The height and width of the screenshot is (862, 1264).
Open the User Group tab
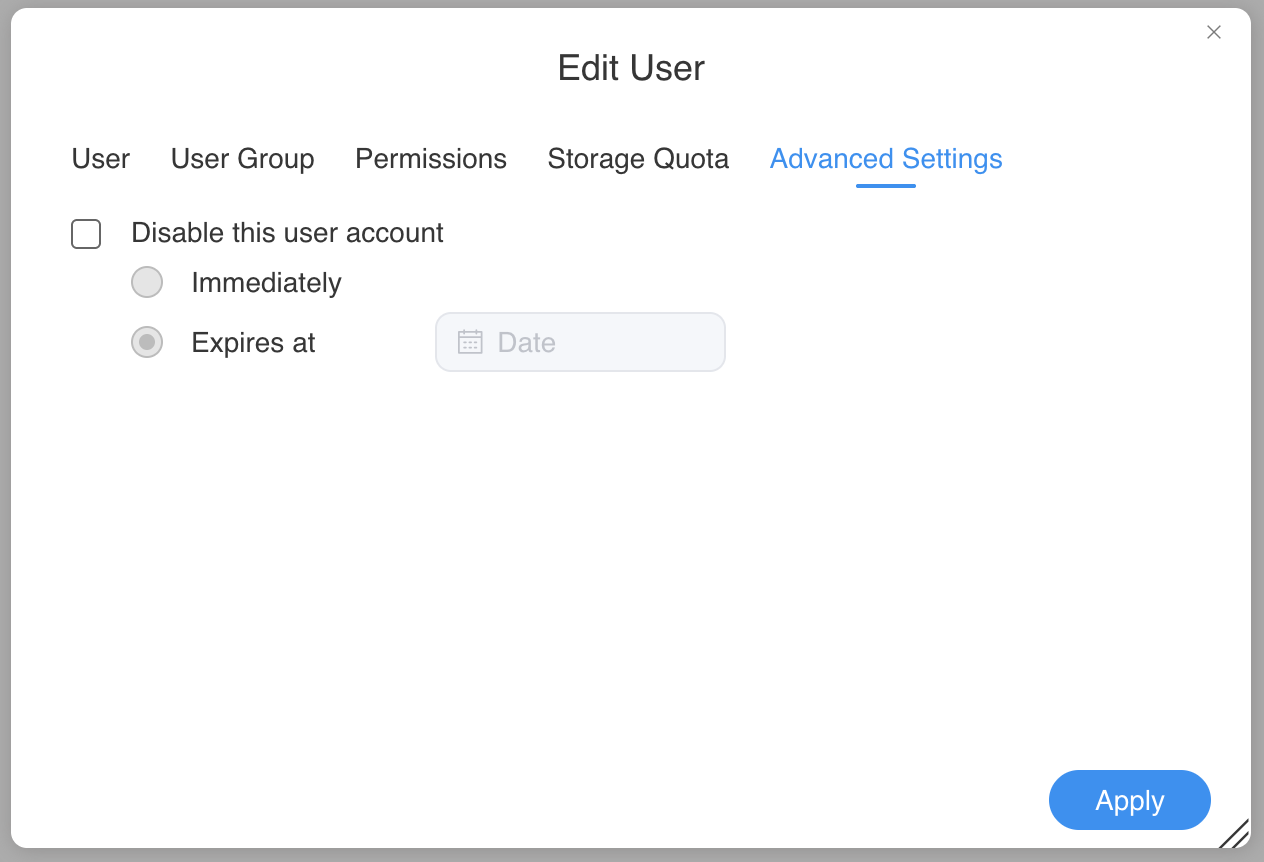[243, 159]
